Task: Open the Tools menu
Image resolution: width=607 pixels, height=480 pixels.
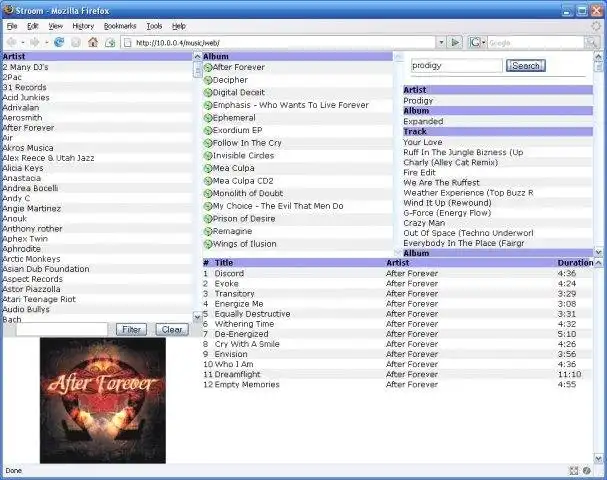Action: [x=154, y=26]
